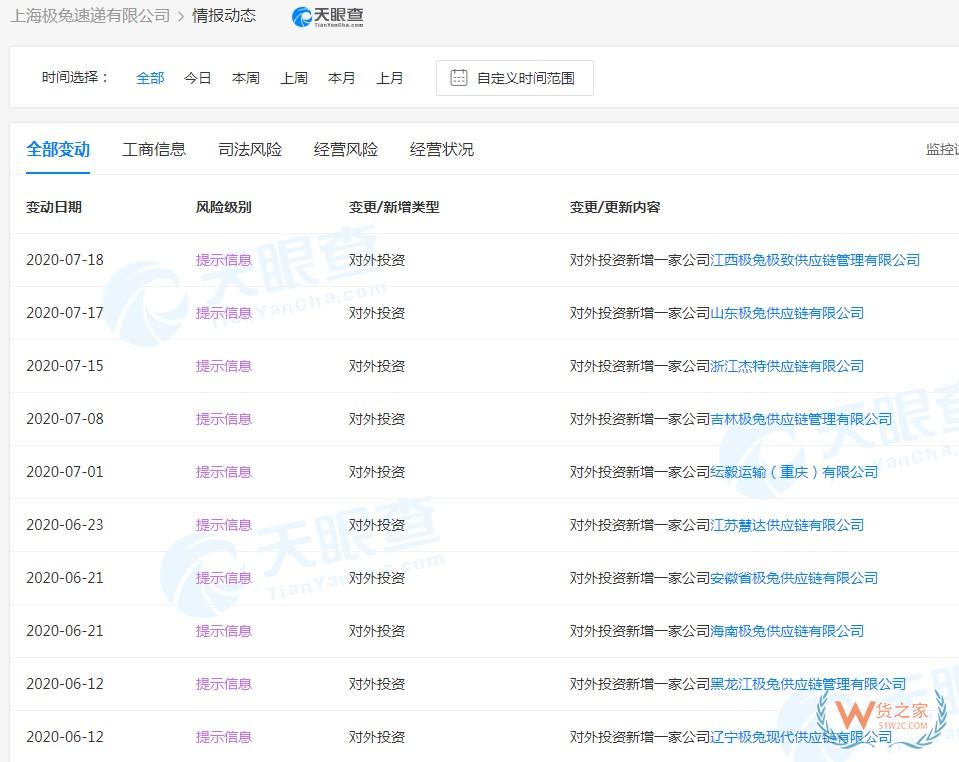Open 黑龙江极兔供应链管理有限公司 link
This screenshot has width=959, height=762.
808,684
